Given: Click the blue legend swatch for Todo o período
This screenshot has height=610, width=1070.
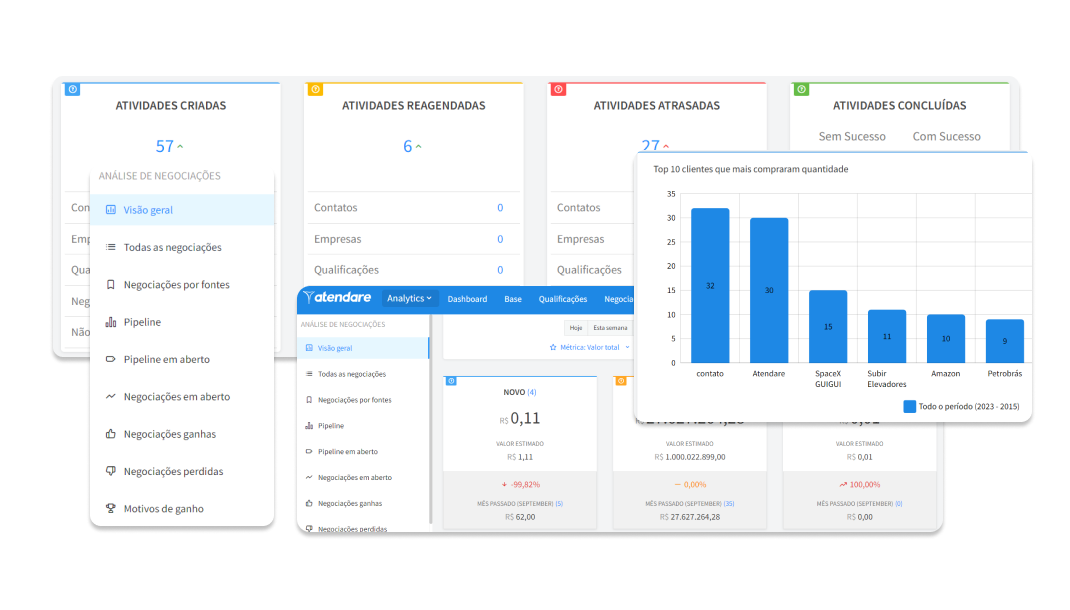Looking at the screenshot, I should click(909, 407).
